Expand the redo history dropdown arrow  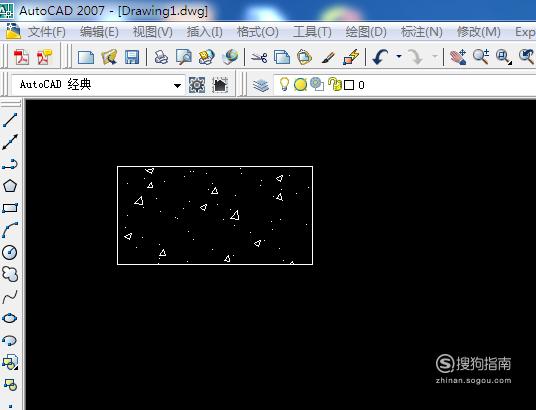tap(435, 57)
